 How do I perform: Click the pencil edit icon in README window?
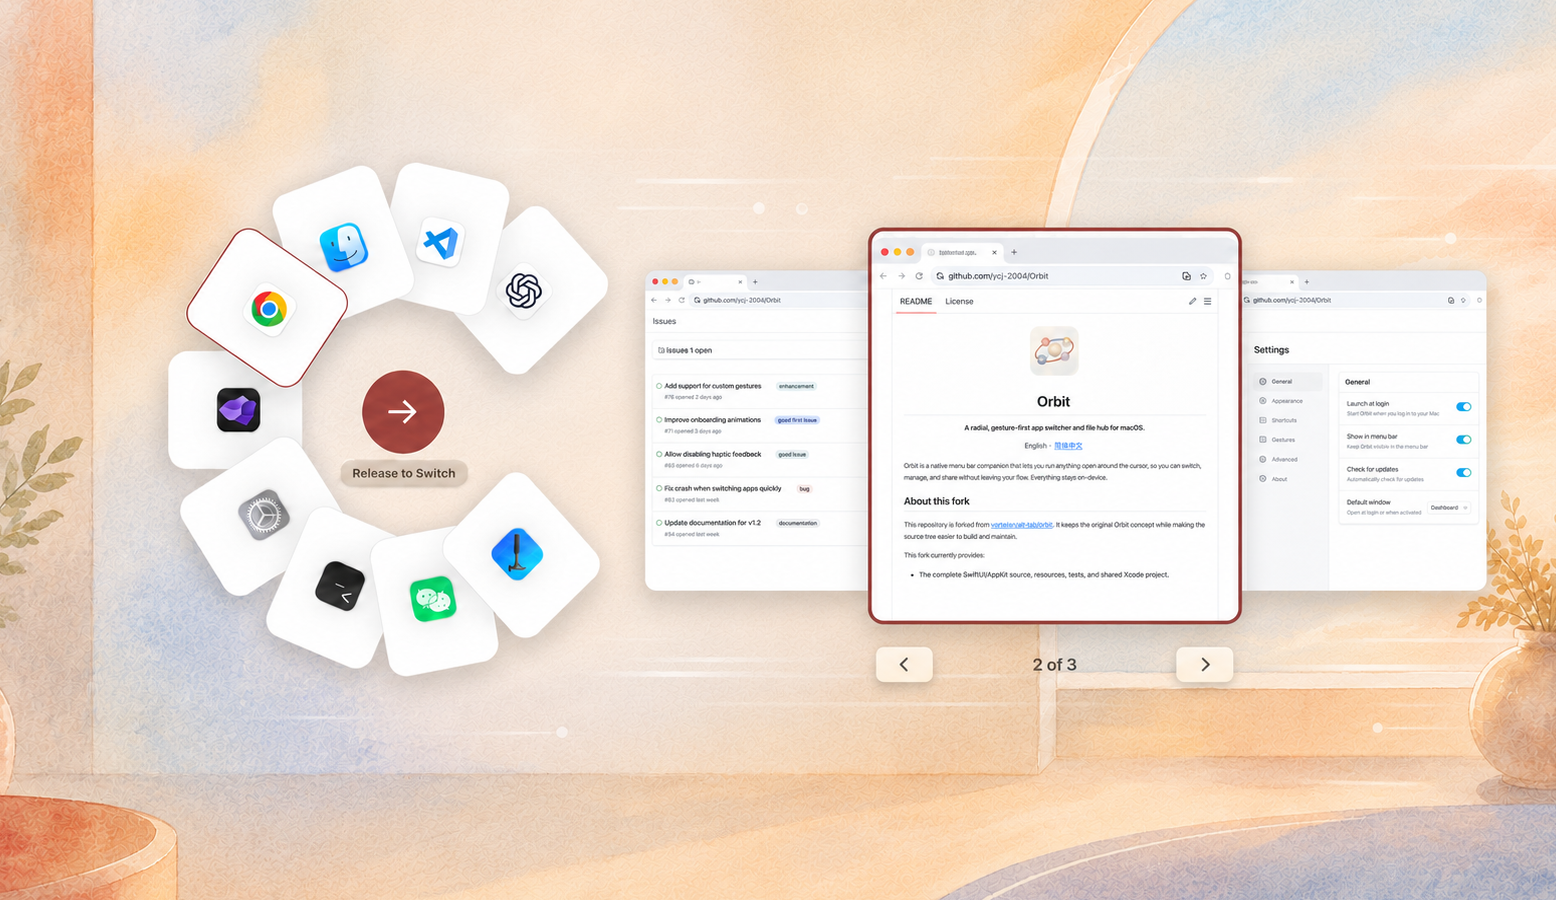1192,301
